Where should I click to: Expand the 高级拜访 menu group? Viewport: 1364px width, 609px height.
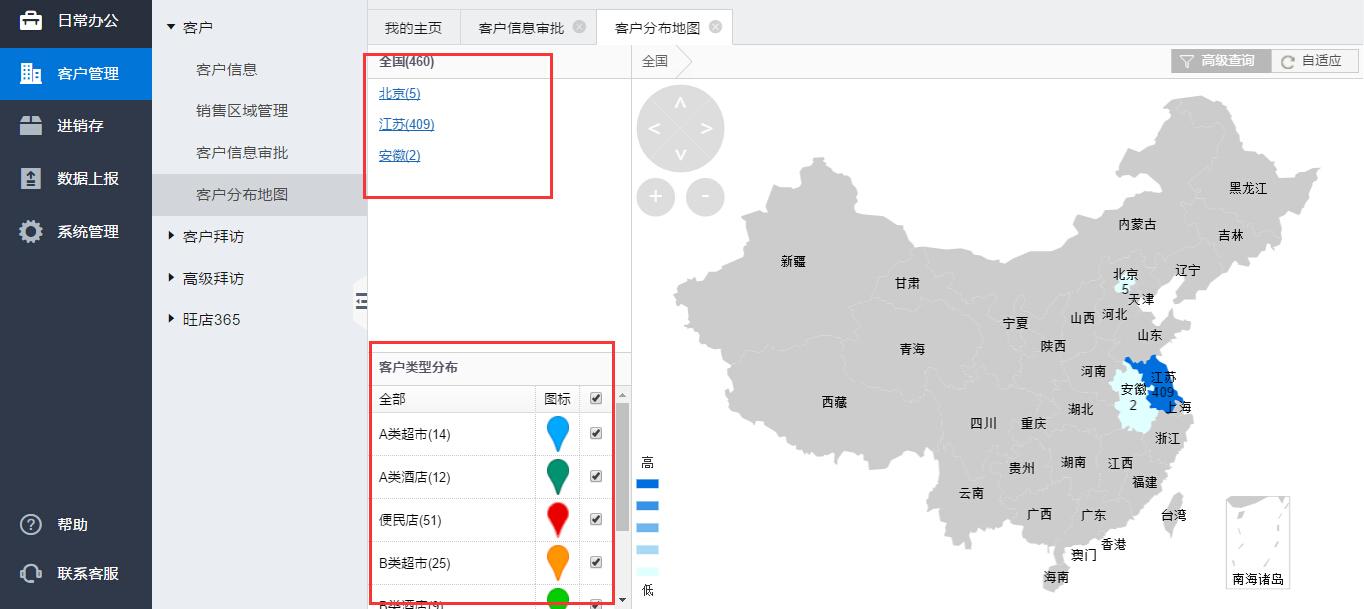coord(171,278)
